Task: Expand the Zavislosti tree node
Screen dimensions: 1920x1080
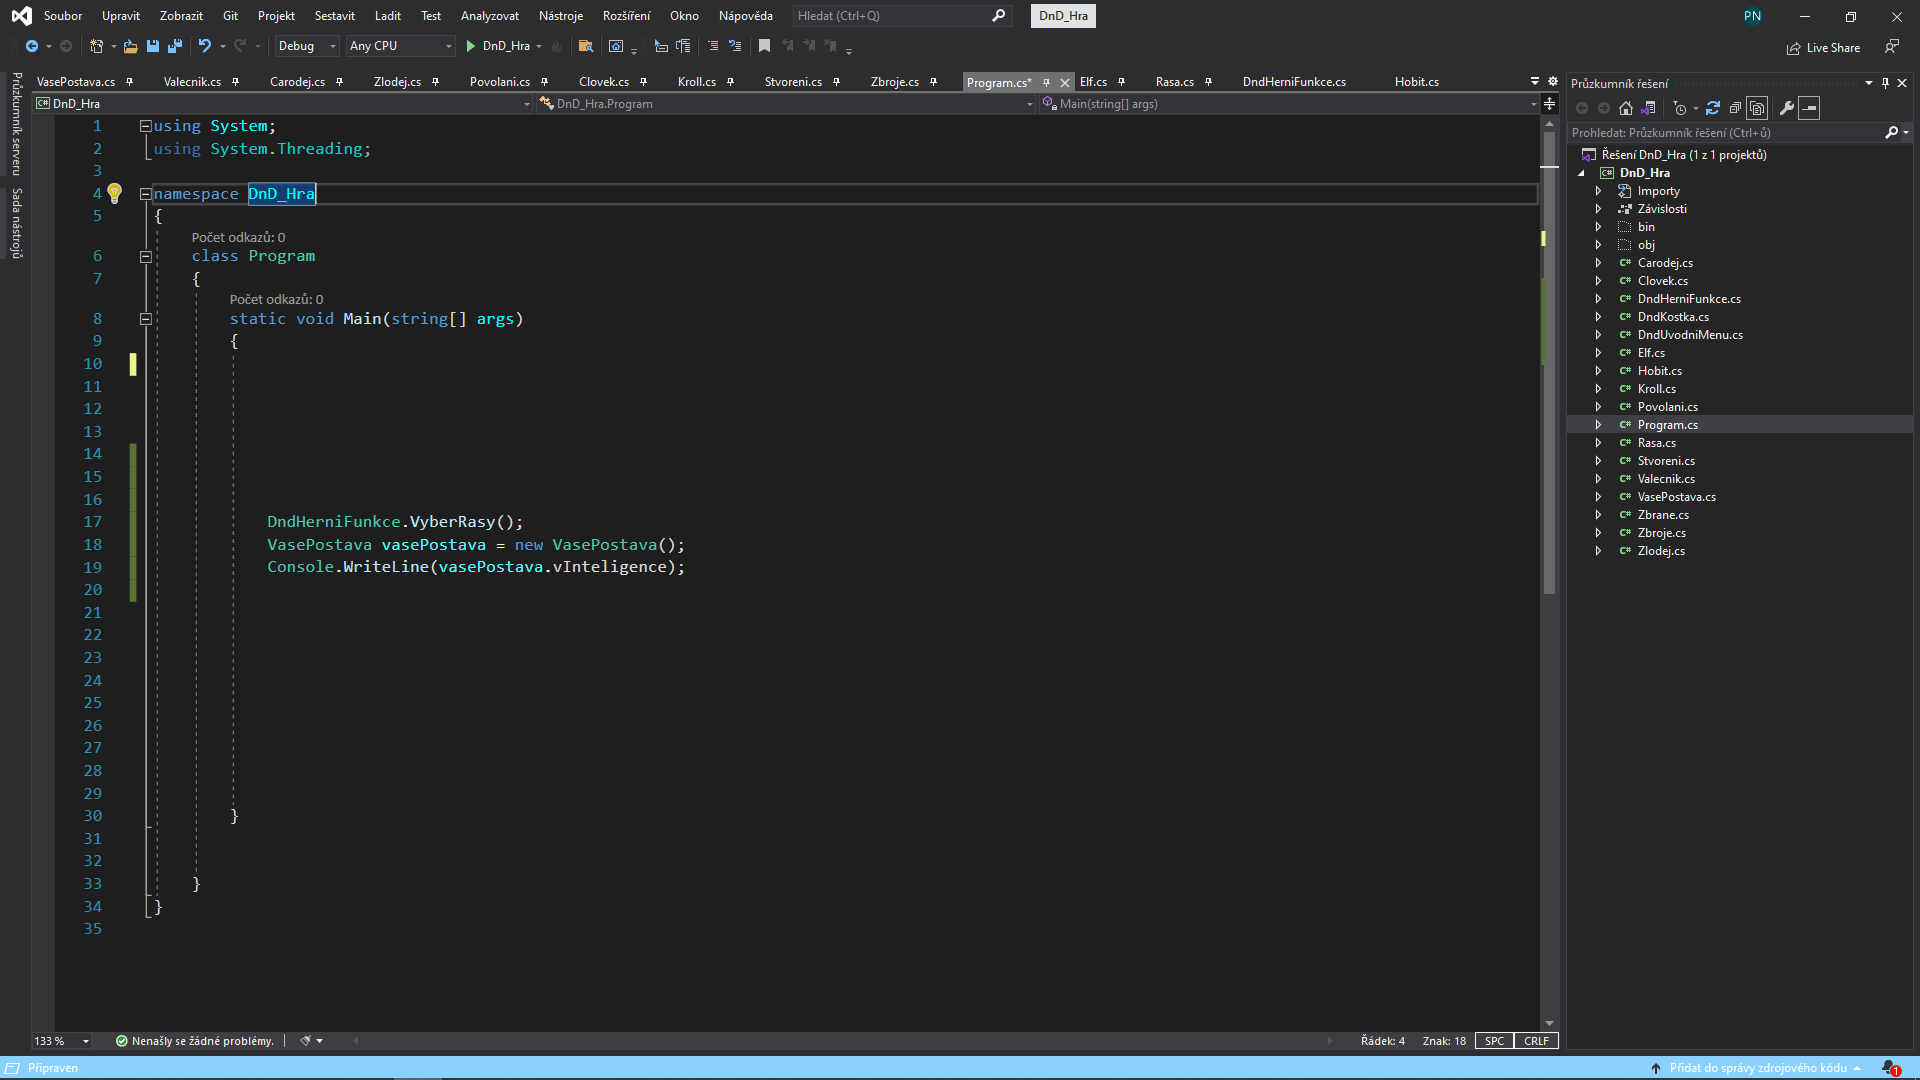Action: (1598, 209)
